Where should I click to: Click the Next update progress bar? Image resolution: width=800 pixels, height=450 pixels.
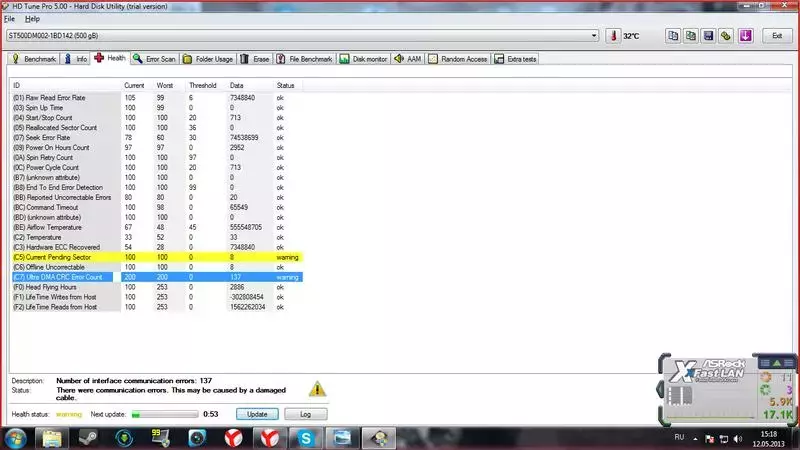pos(165,414)
